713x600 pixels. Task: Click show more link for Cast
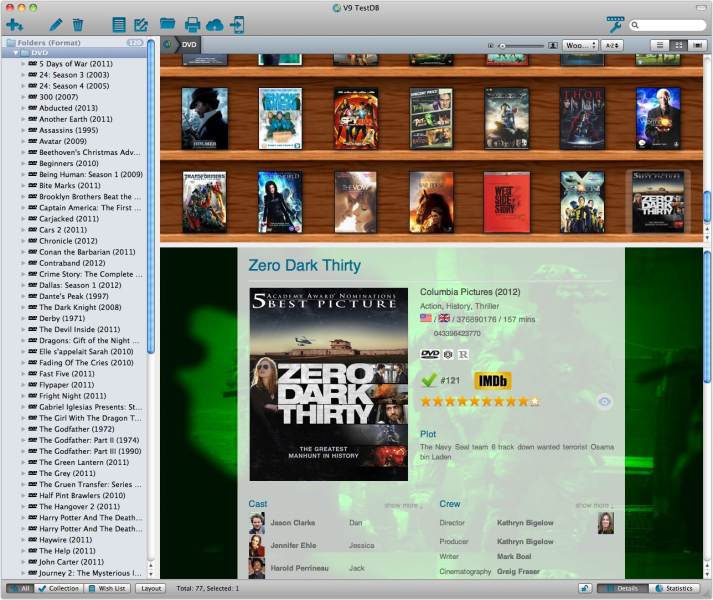tap(403, 505)
